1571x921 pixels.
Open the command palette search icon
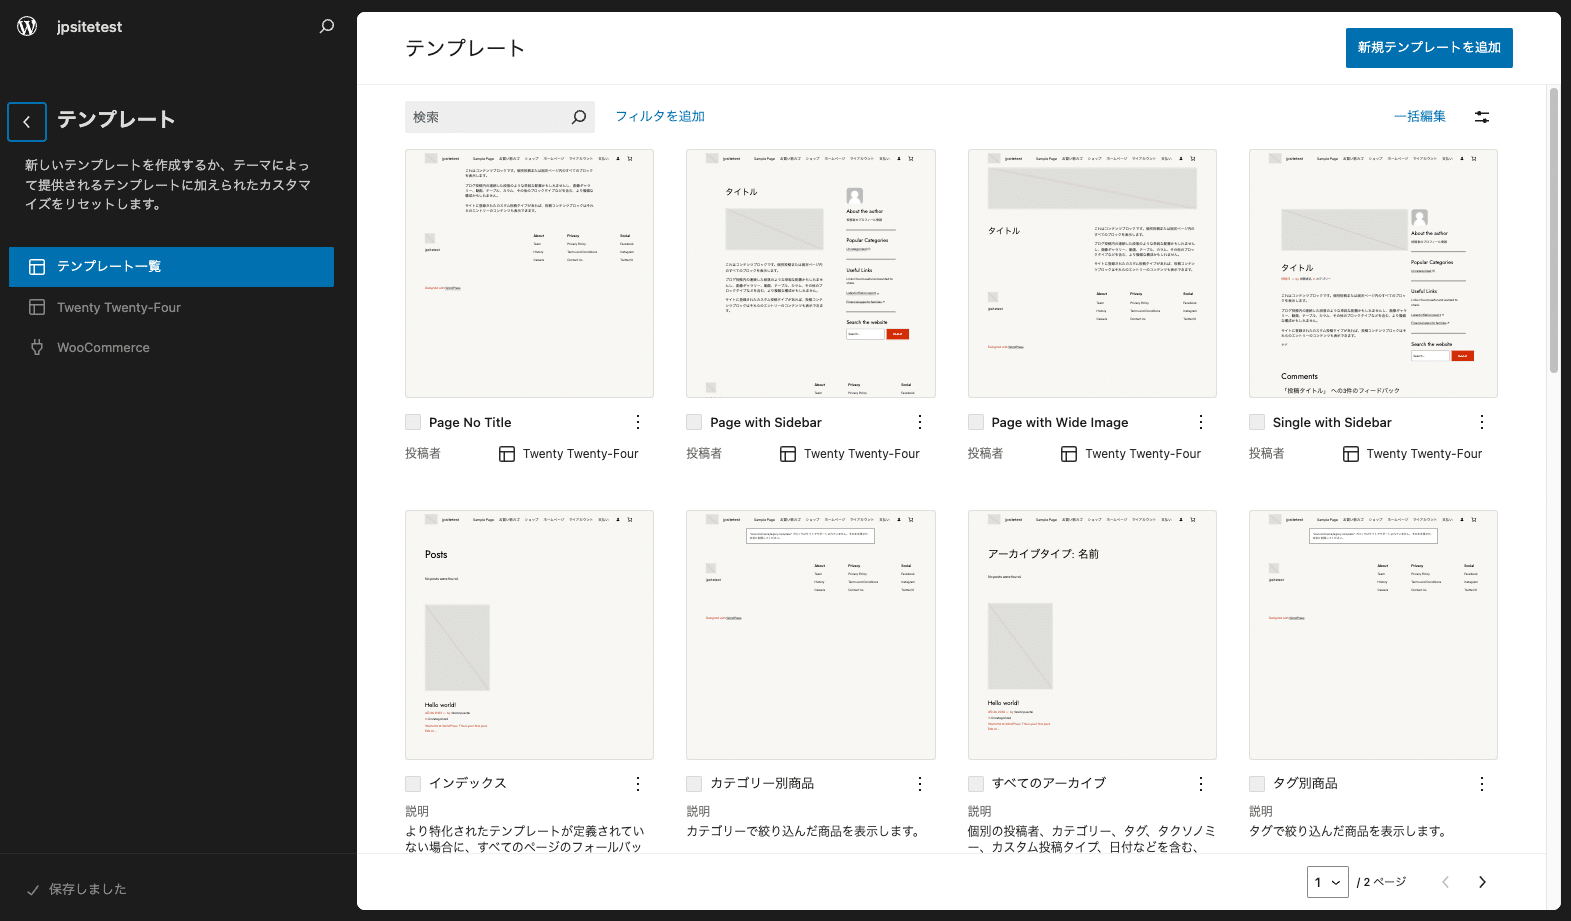tap(326, 27)
